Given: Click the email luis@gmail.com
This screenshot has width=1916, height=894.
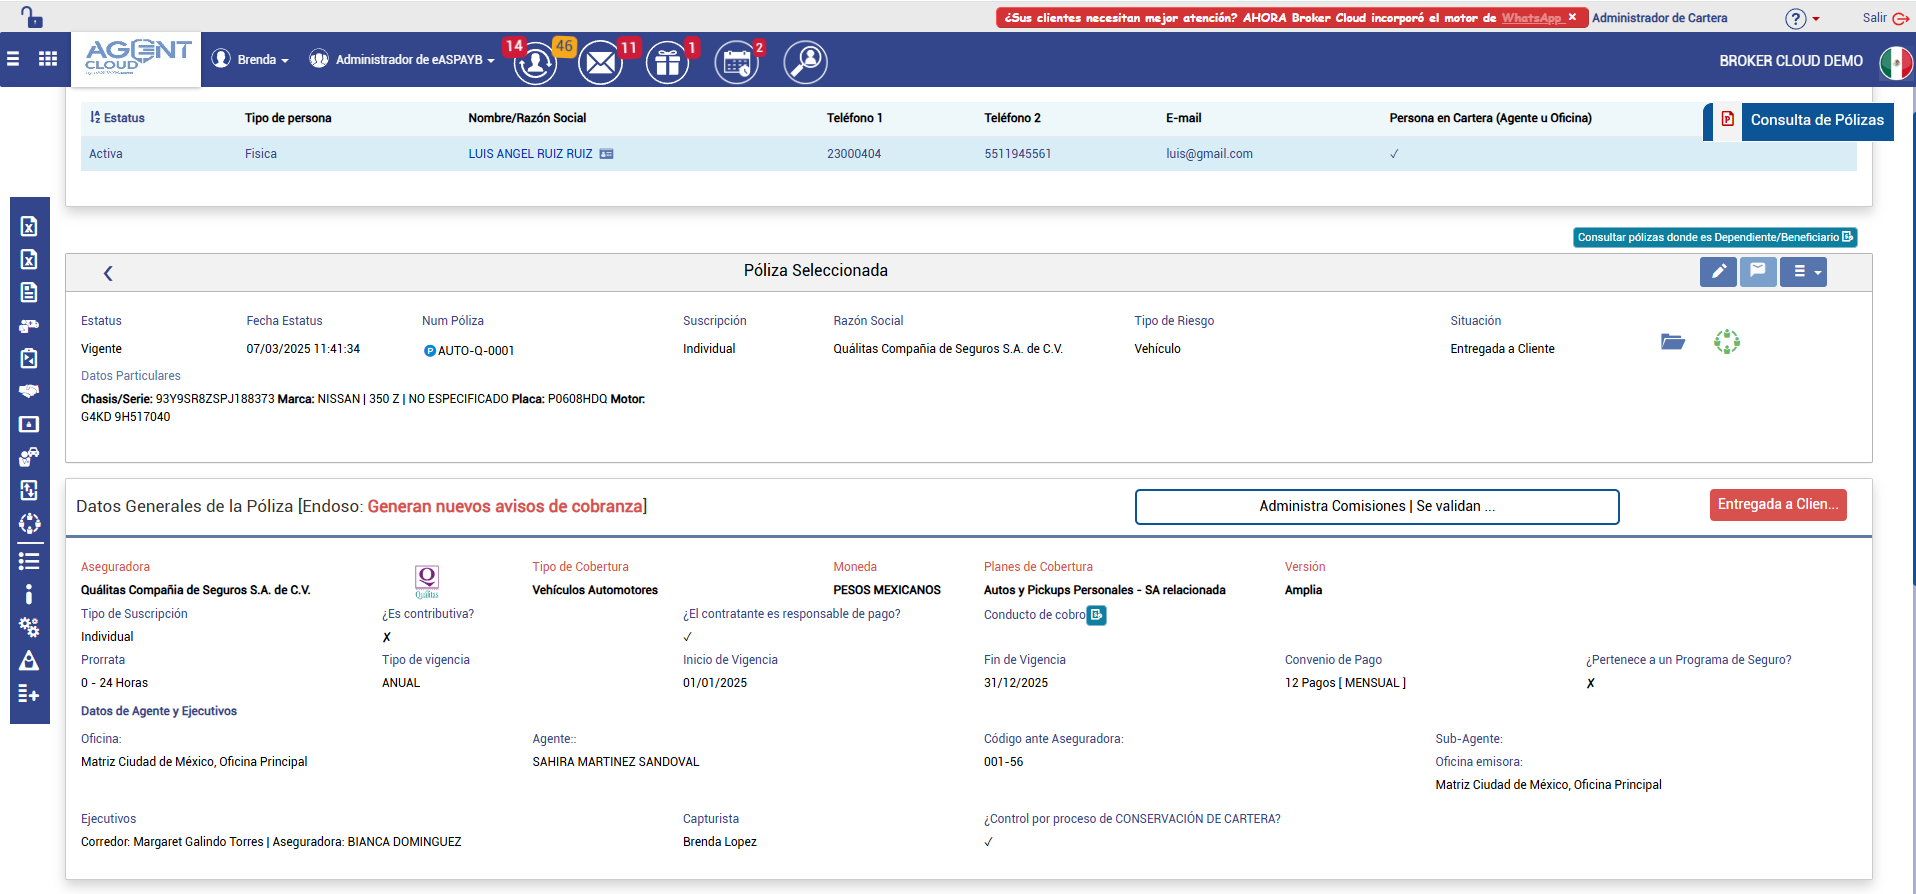Looking at the screenshot, I should (x=1209, y=154).
